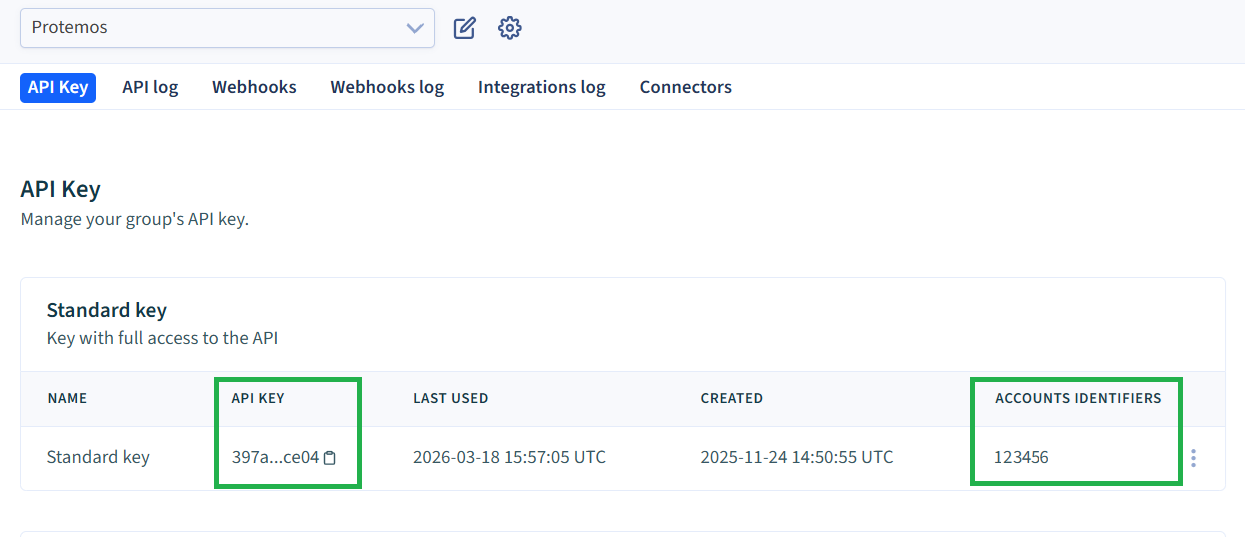Switch to the API log tab
The image size is (1245, 537).
click(150, 87)
